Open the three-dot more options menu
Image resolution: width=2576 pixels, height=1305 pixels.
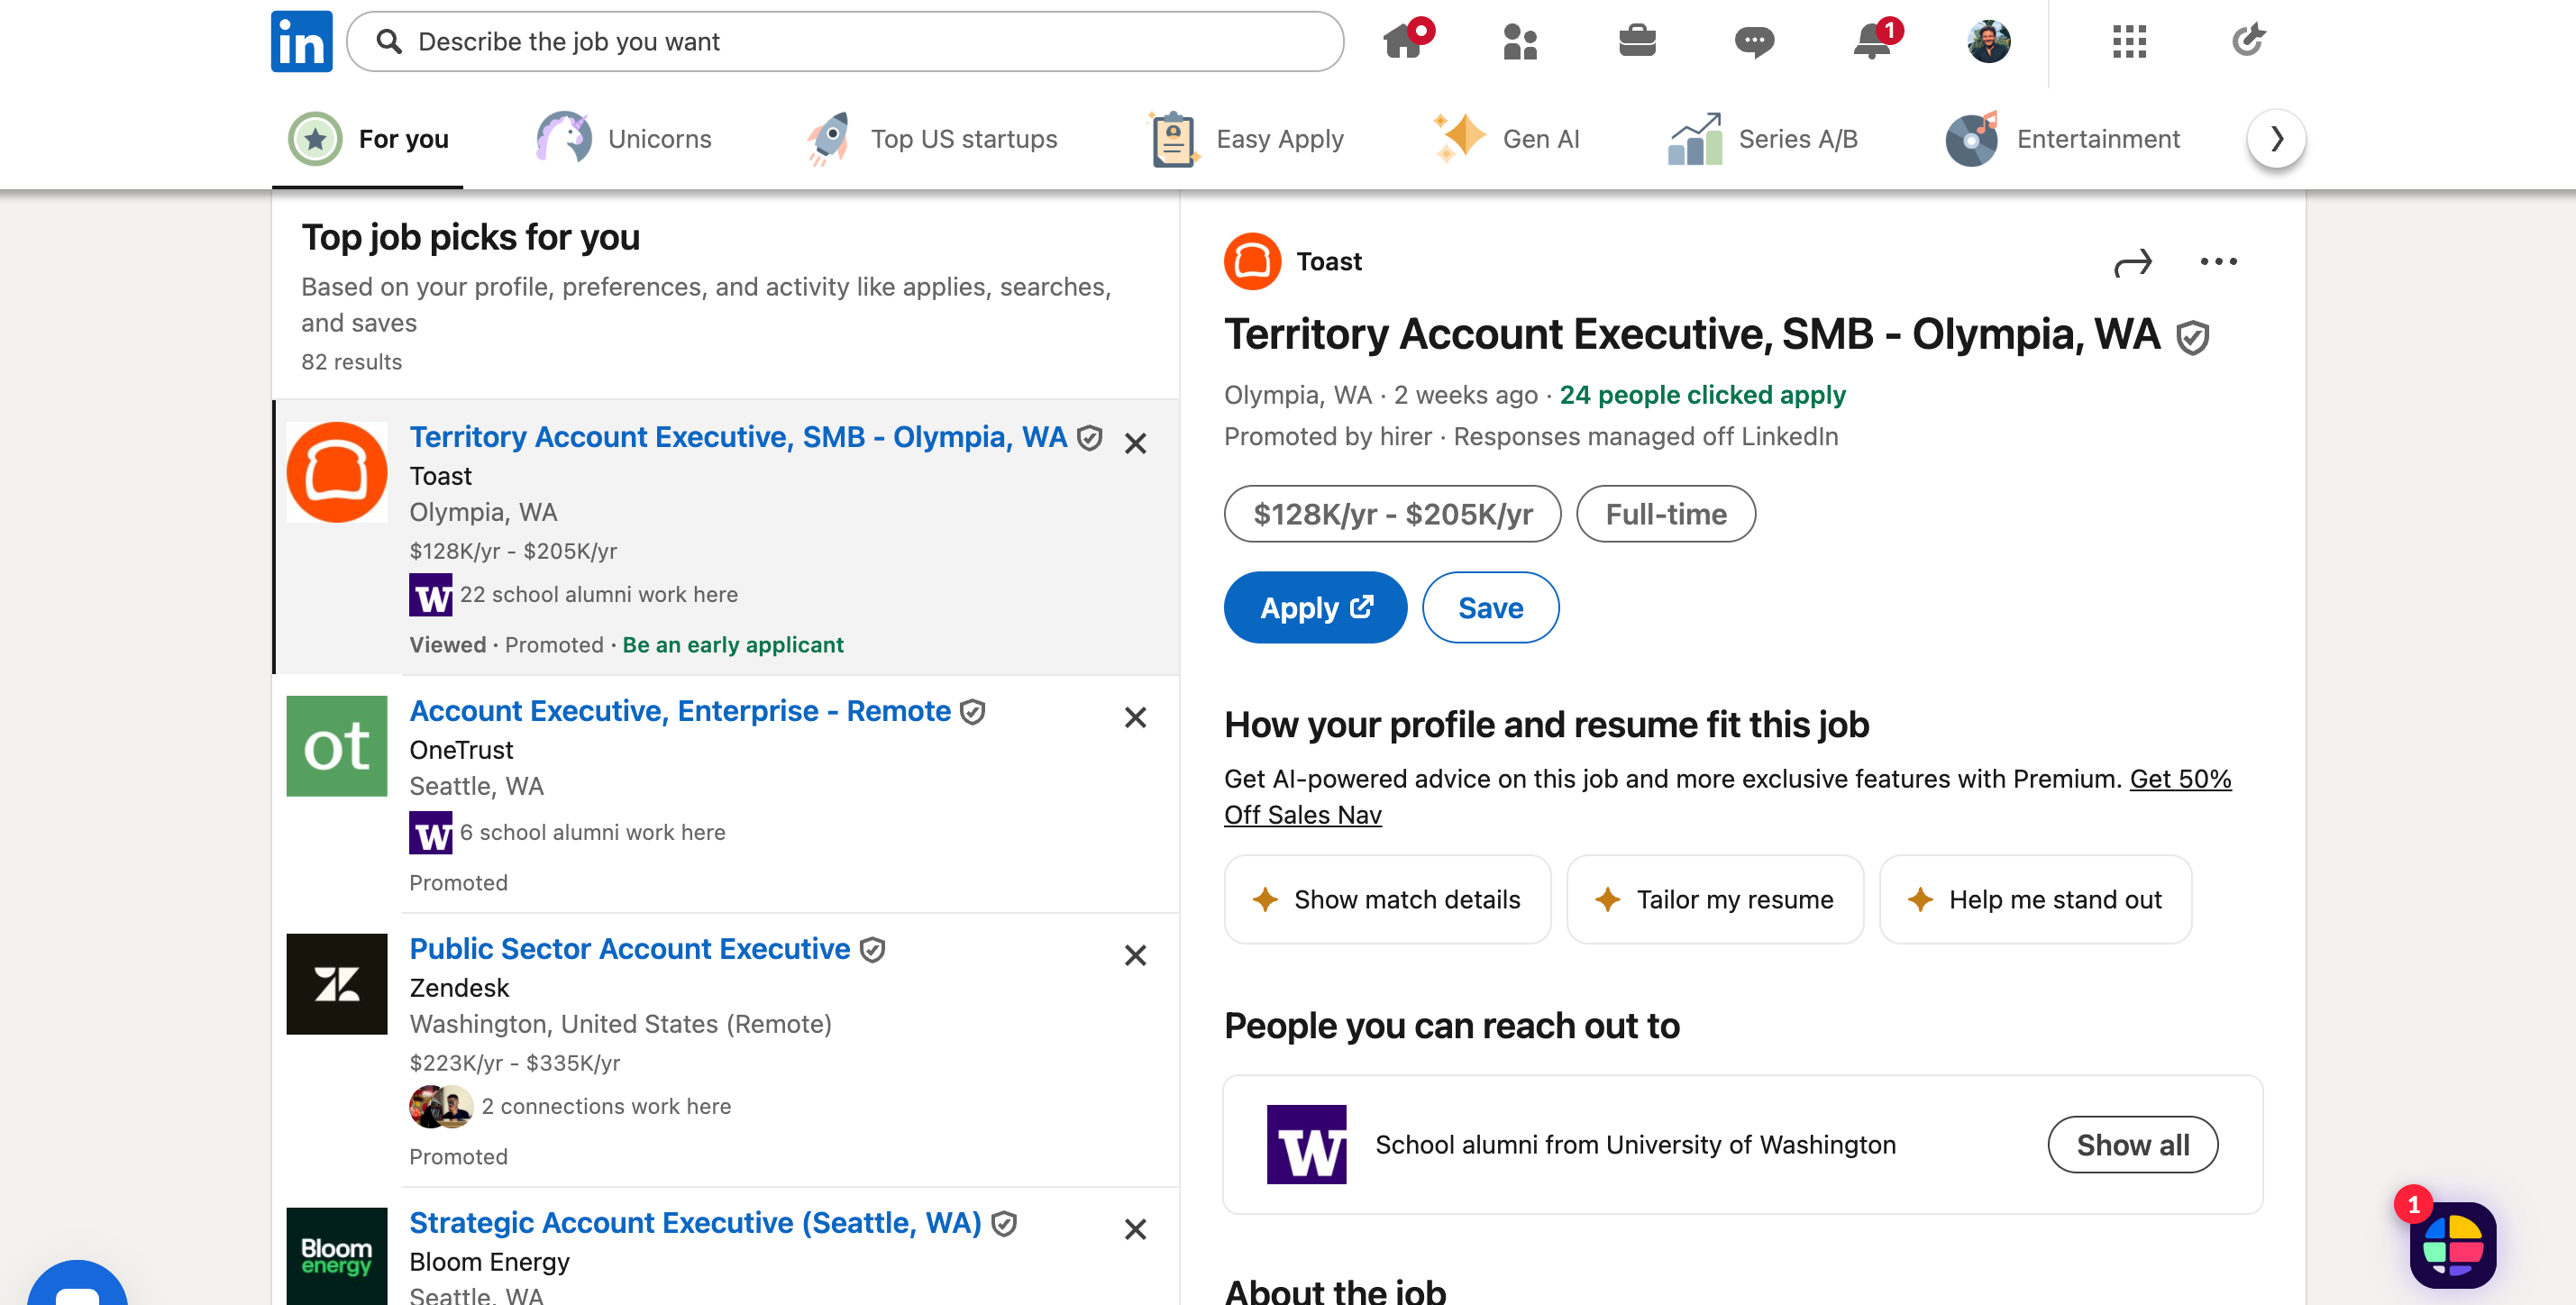2218,262
